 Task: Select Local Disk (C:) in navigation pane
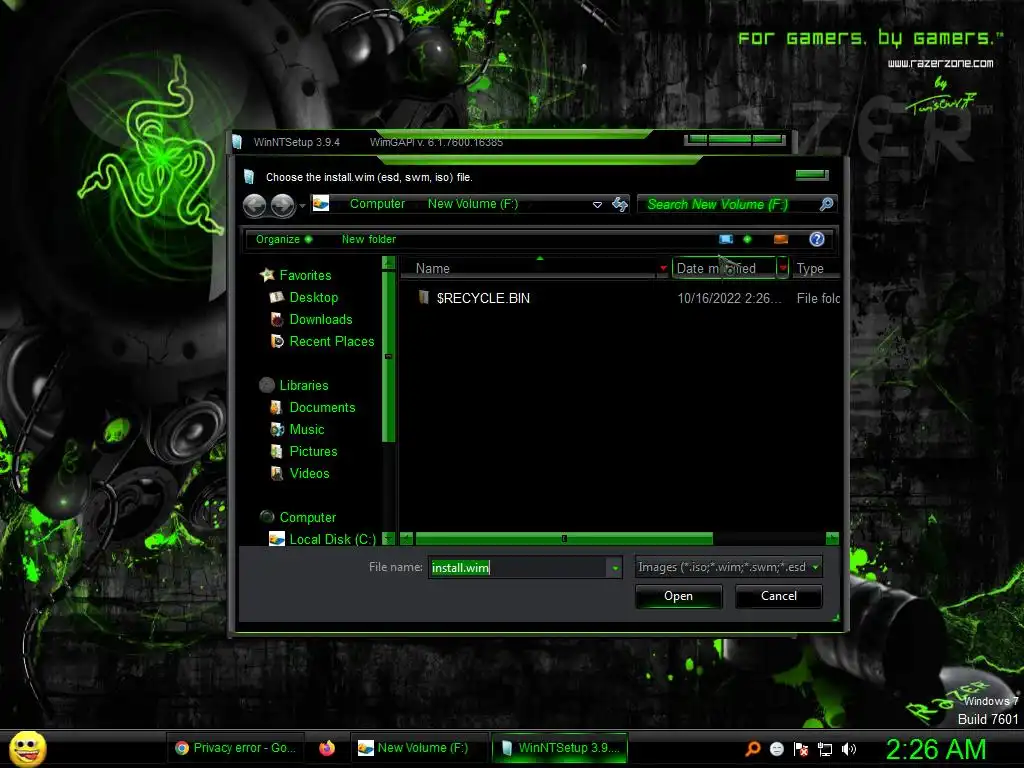click(x=332, y=539)
